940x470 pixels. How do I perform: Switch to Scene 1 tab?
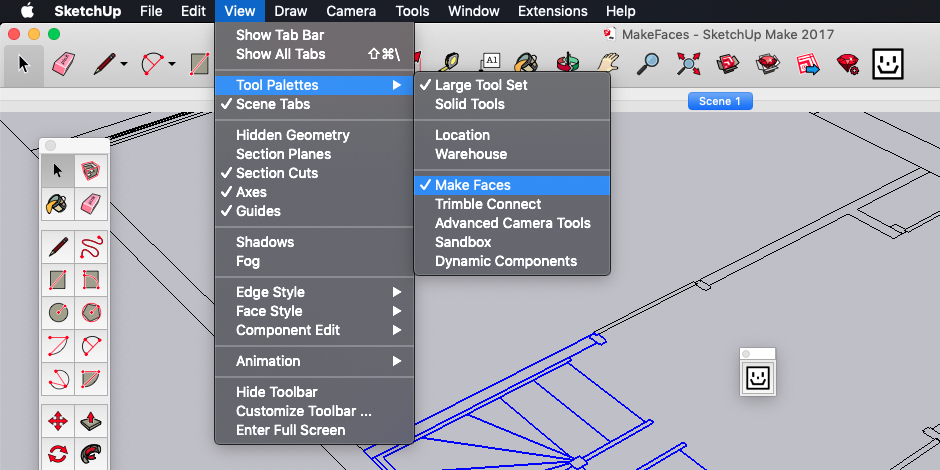tap(720, 101)
